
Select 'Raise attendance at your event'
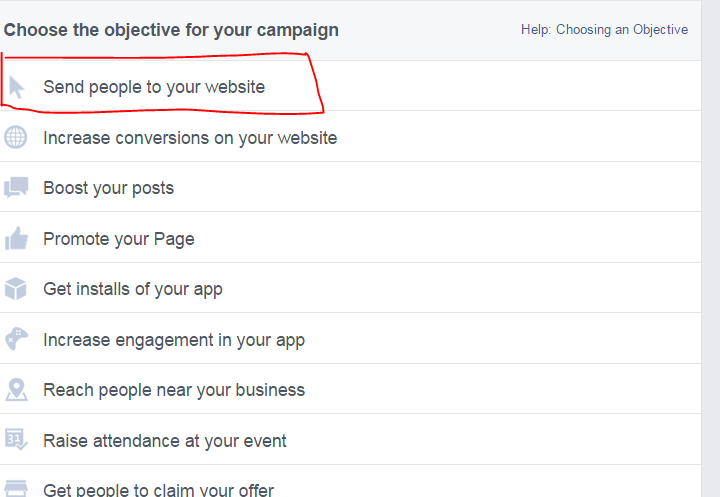click(x=350, y=440)
